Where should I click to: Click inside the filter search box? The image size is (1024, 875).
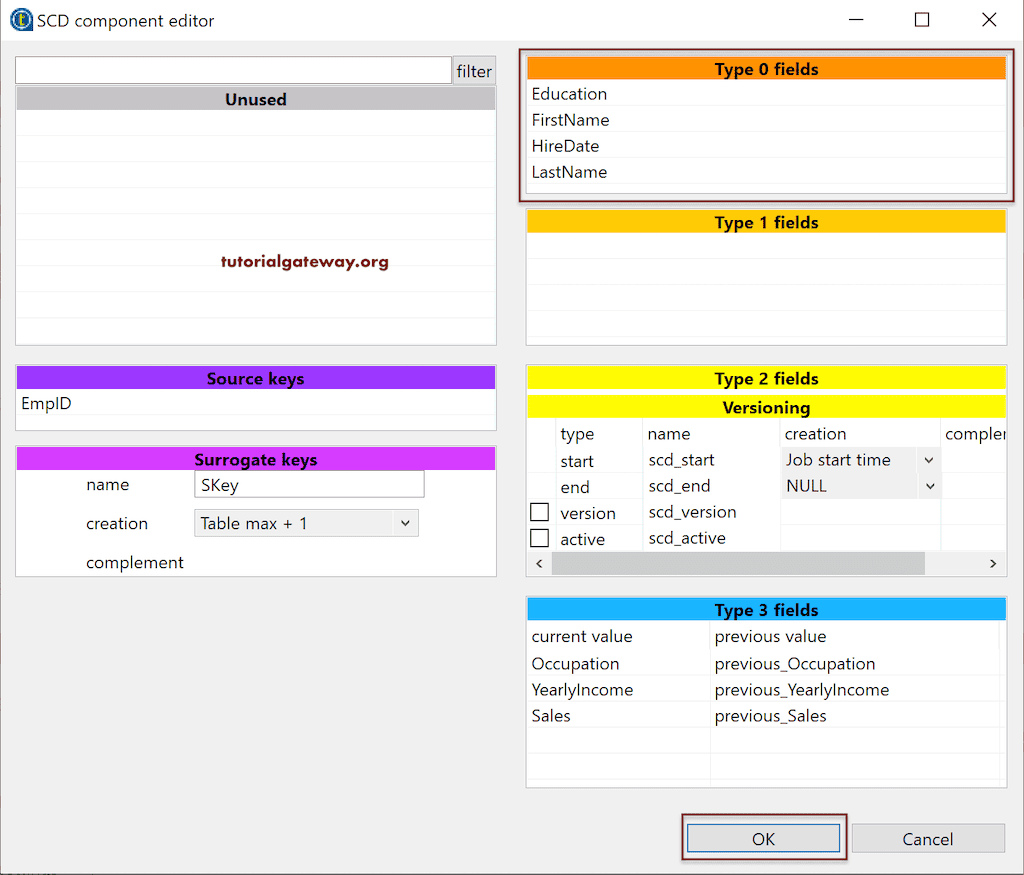[230, 70]
